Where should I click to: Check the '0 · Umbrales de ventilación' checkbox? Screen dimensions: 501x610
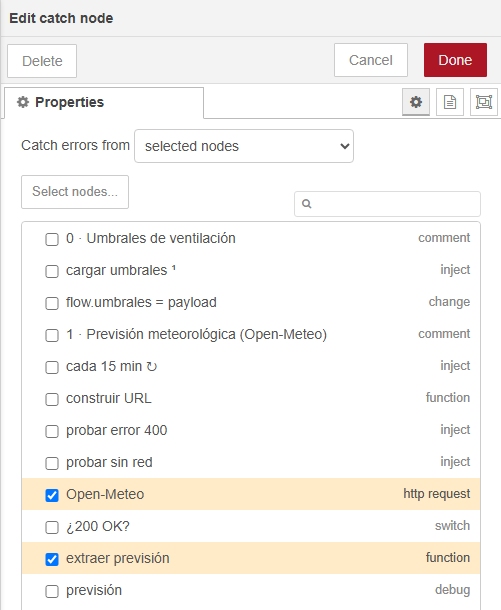coord(52,239)
